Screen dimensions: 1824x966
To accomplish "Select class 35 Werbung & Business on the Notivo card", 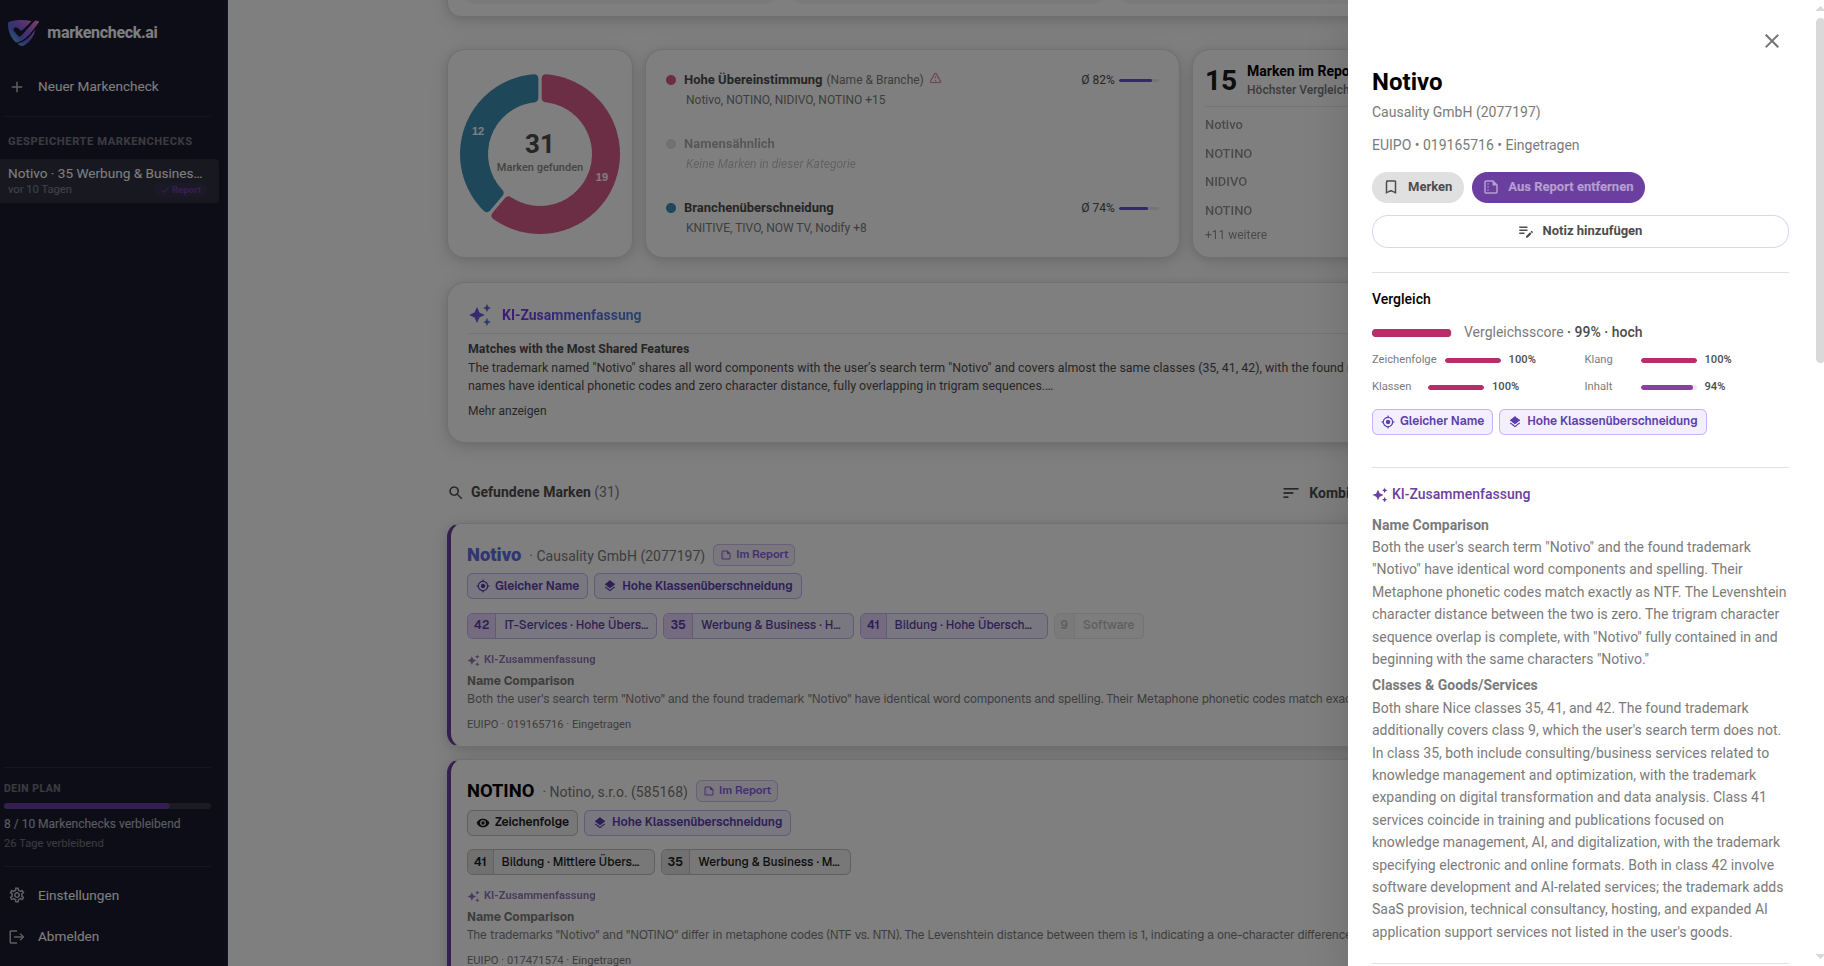I will click(759, 625).
